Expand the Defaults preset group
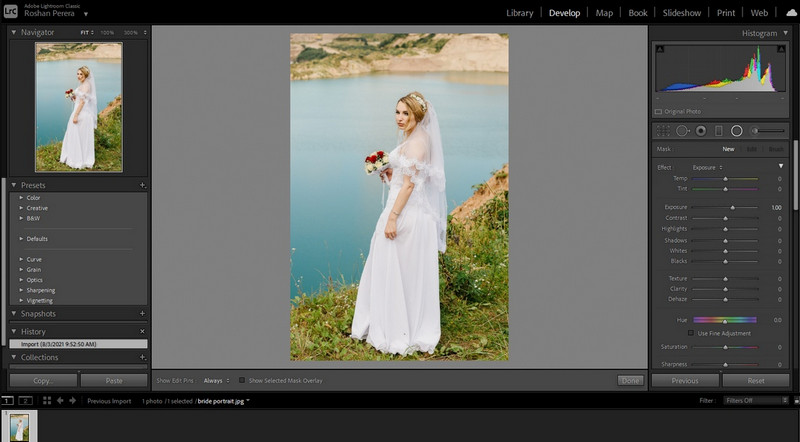This screenshot has height=442, width=800. click(21, 239)
